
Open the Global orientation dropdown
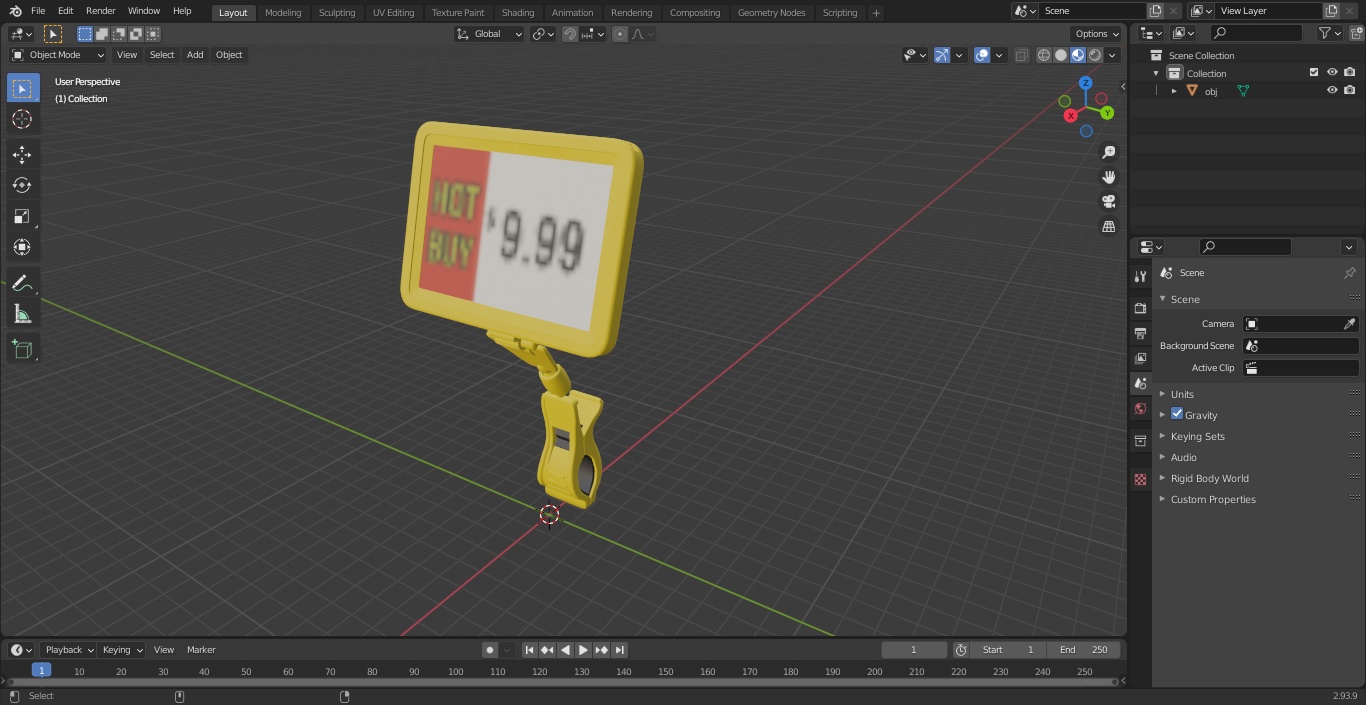pyautogui.click(x=490, y=34)
